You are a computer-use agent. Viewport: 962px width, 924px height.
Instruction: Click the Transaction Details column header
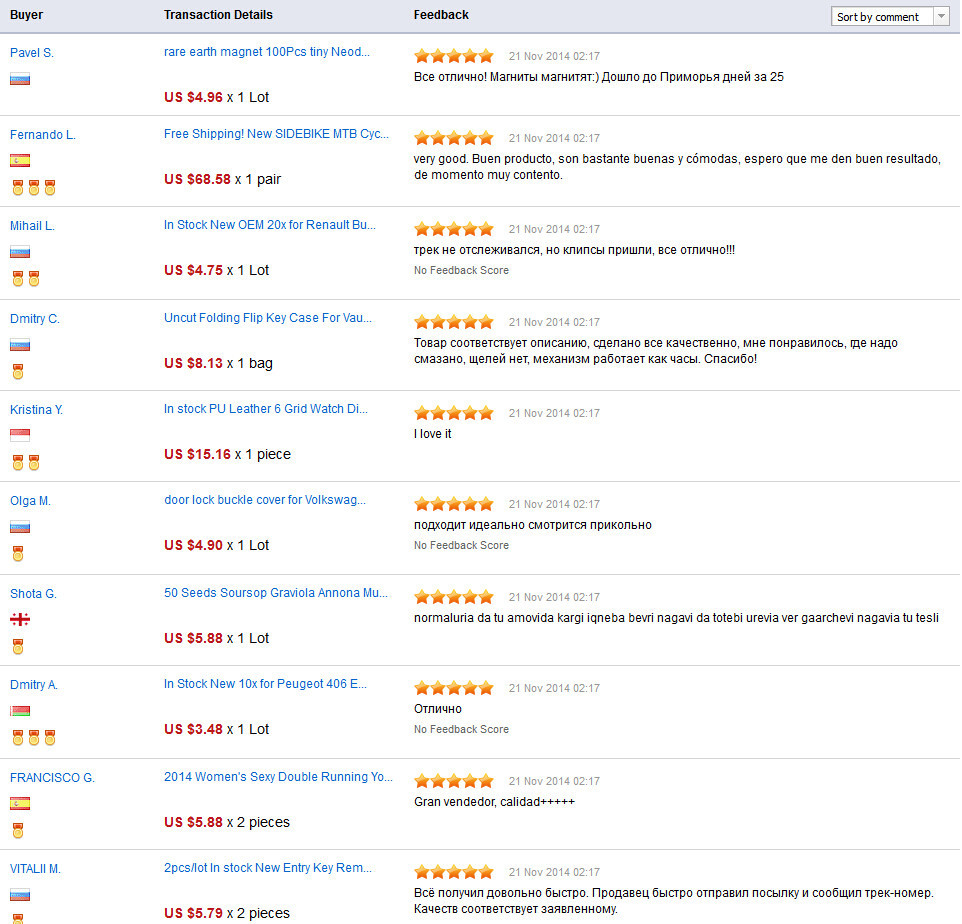click(x=218, y=15)
